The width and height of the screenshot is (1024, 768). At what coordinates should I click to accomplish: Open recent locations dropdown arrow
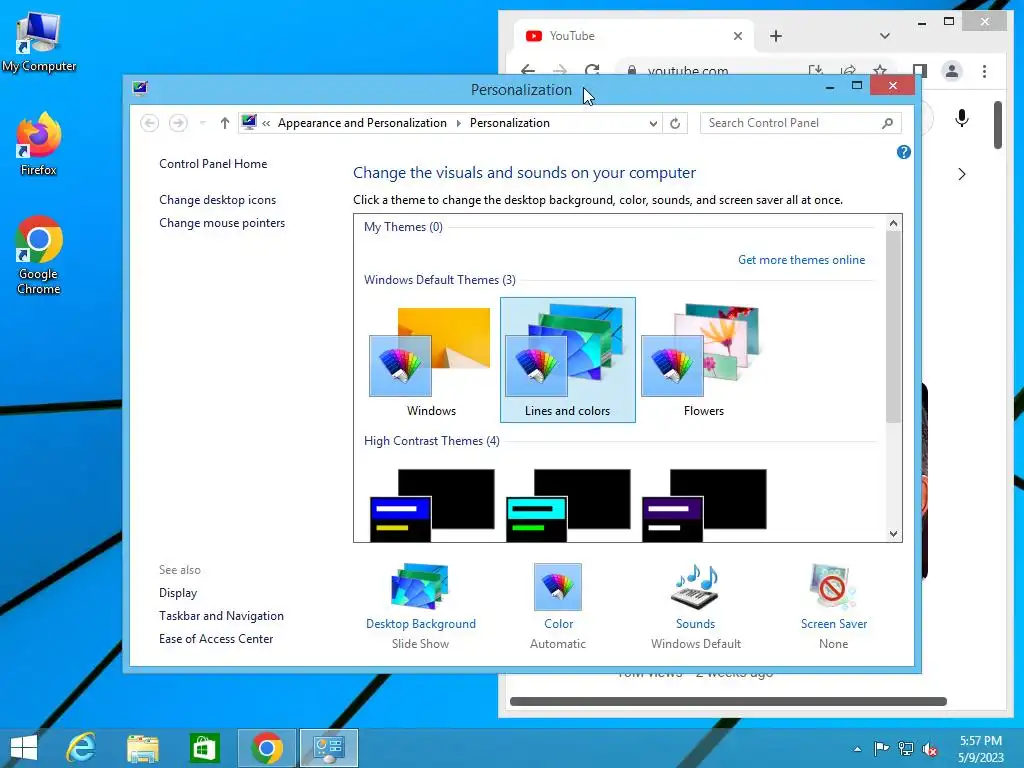click(x=202, y=123)
